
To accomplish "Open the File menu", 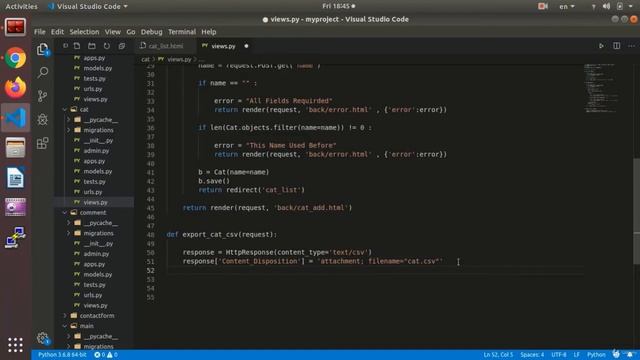I will [40, 32].
